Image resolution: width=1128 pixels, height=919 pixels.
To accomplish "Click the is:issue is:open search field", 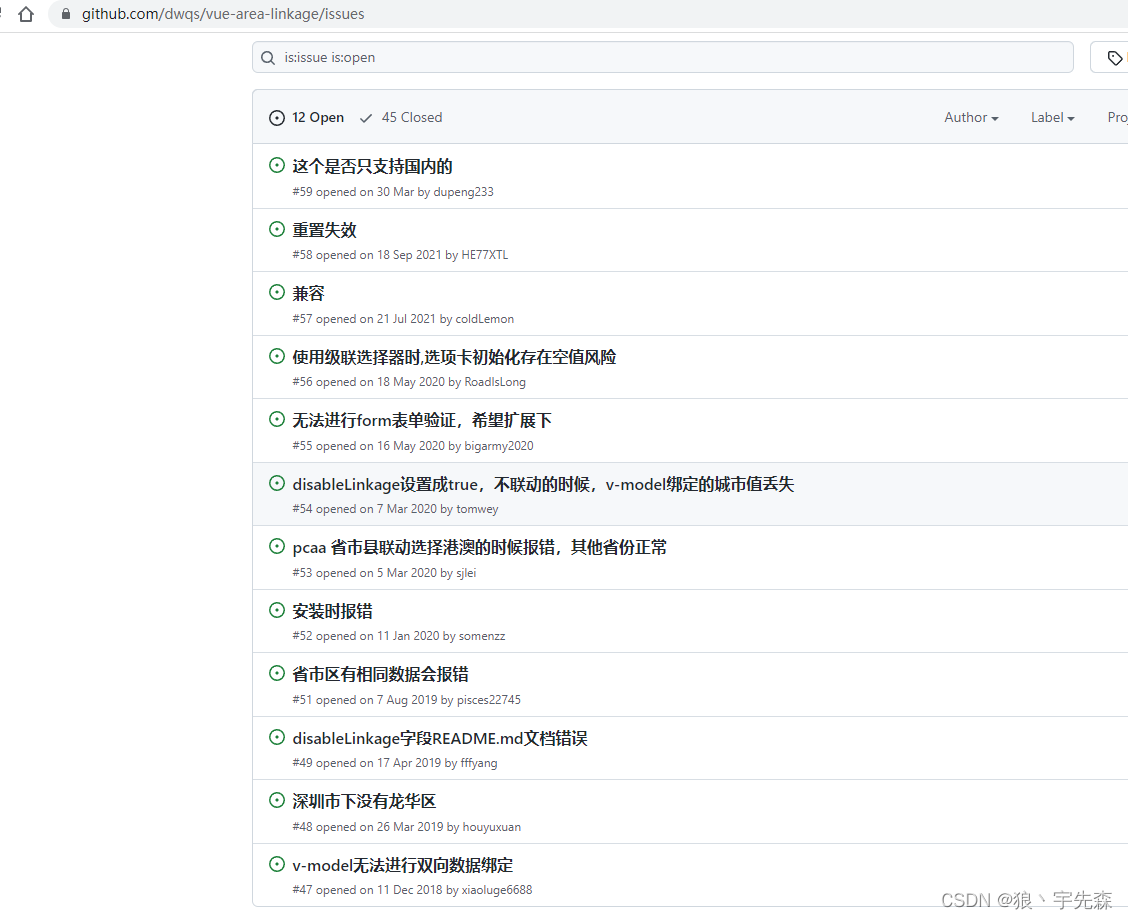I will point(662,57).
